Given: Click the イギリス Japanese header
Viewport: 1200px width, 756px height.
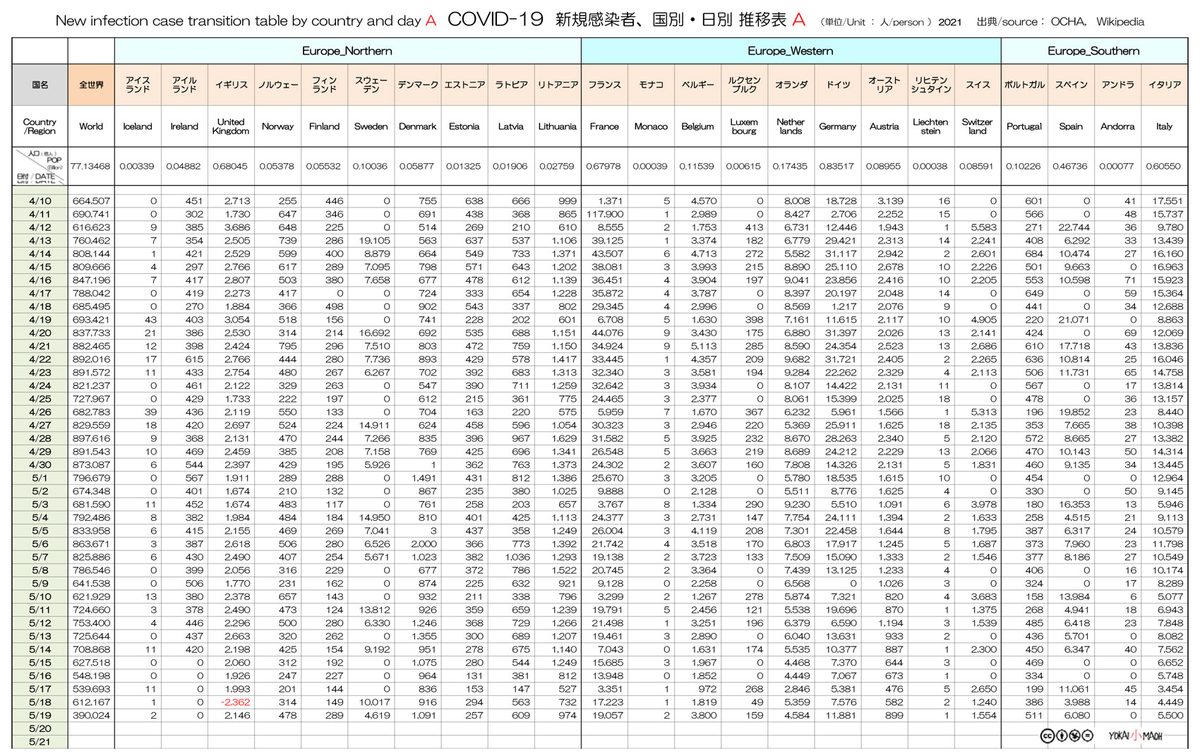Looking at the screenshot, I should (x=231, y=86).
